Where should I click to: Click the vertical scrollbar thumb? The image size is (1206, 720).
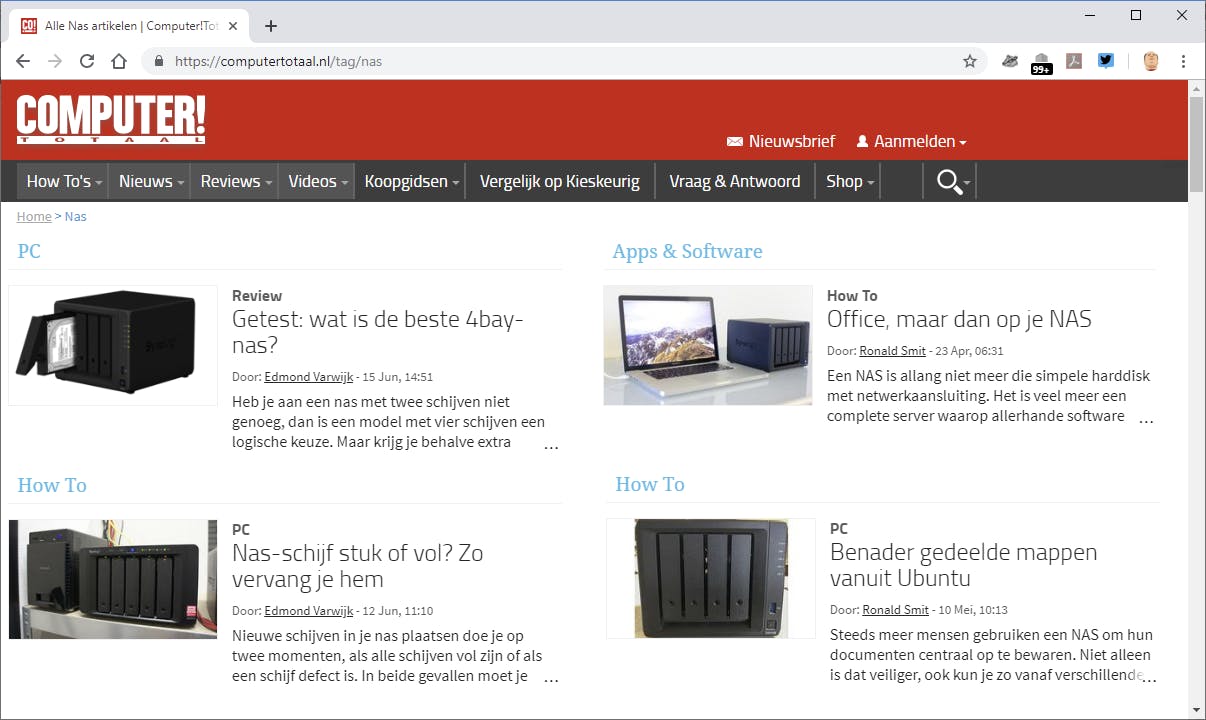click(1196, 144)
